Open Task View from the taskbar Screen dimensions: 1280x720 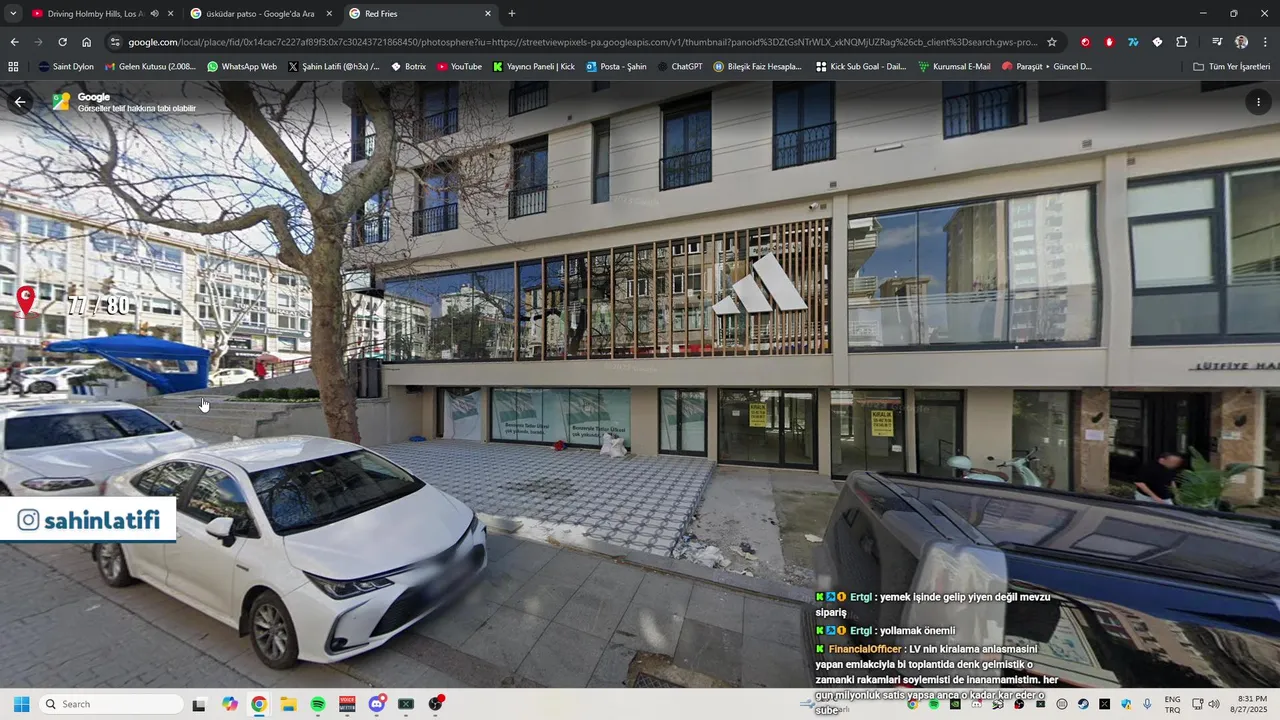click(199, 704)
